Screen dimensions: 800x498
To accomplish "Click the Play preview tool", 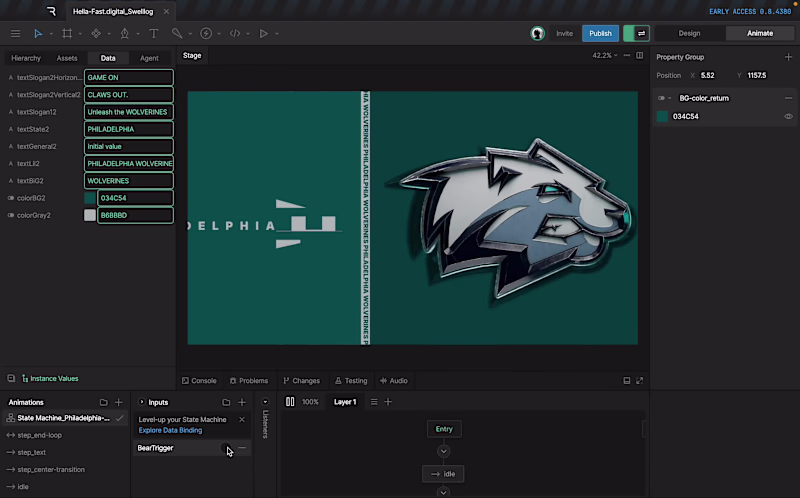I will 263,34.
